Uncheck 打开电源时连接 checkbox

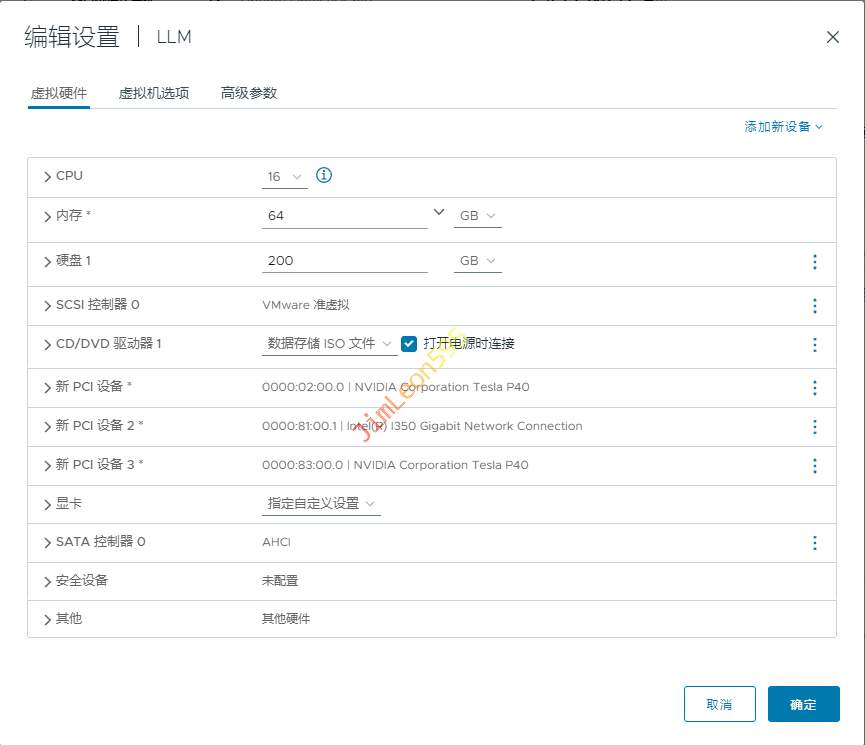(409, 344)
